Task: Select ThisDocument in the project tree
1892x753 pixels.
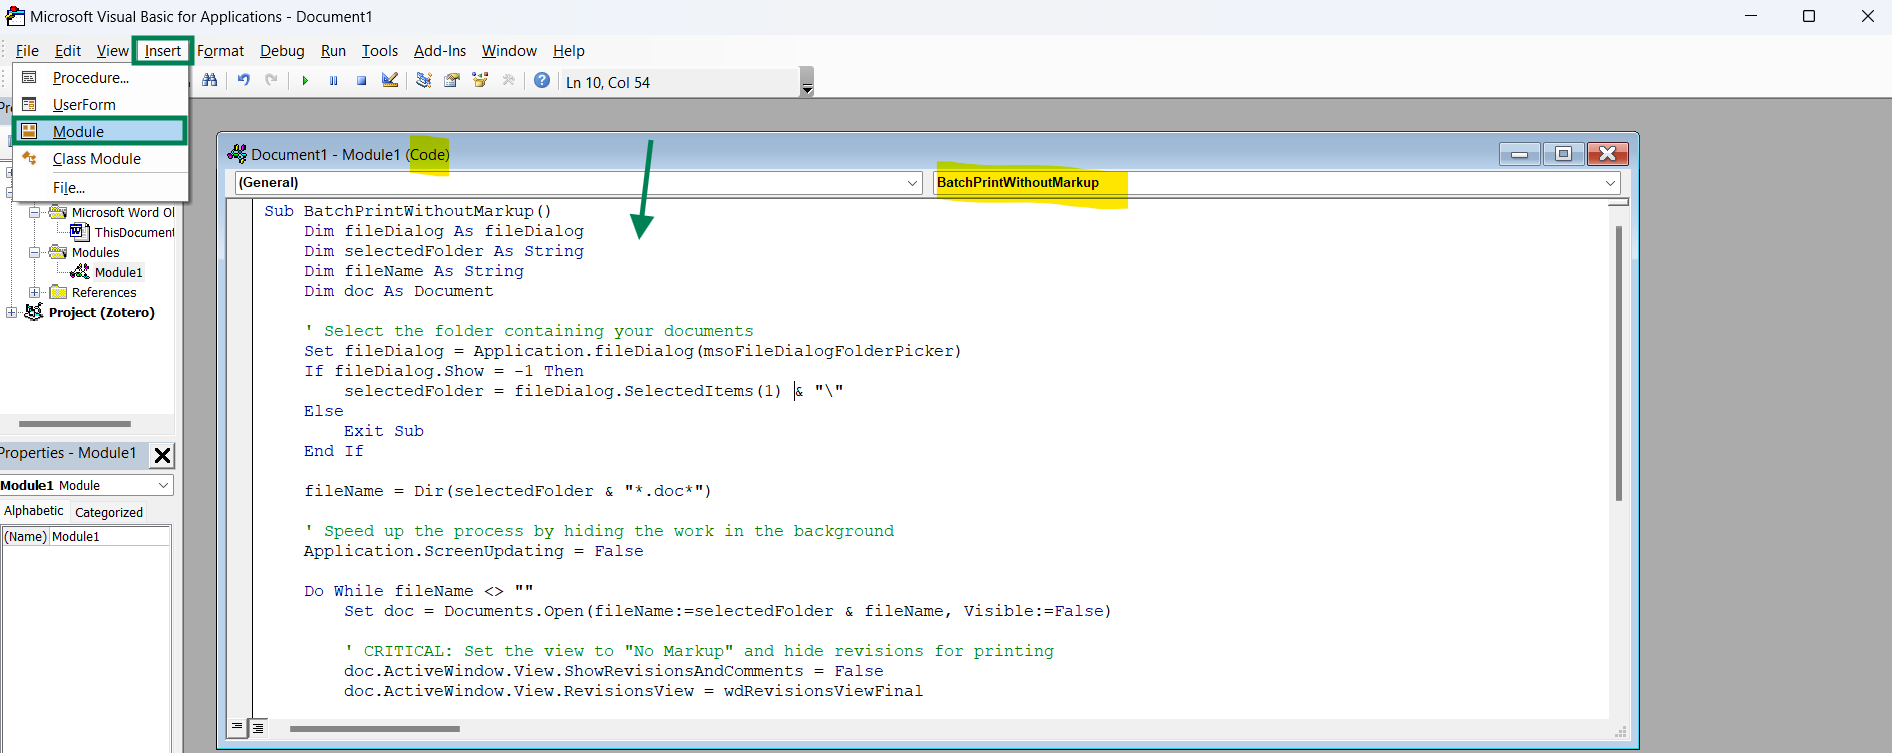Action: (134, 232)
